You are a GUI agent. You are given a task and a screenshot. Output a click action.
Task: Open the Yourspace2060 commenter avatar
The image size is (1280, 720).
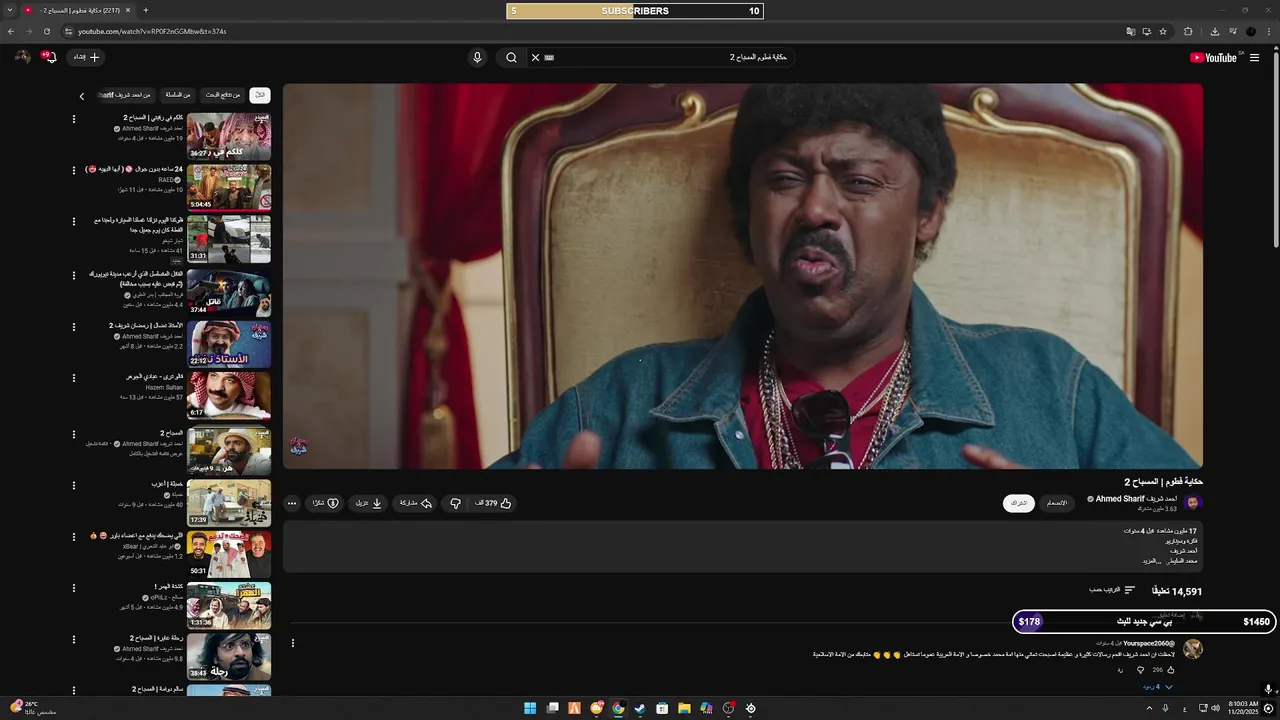(x=1192, y=649)
